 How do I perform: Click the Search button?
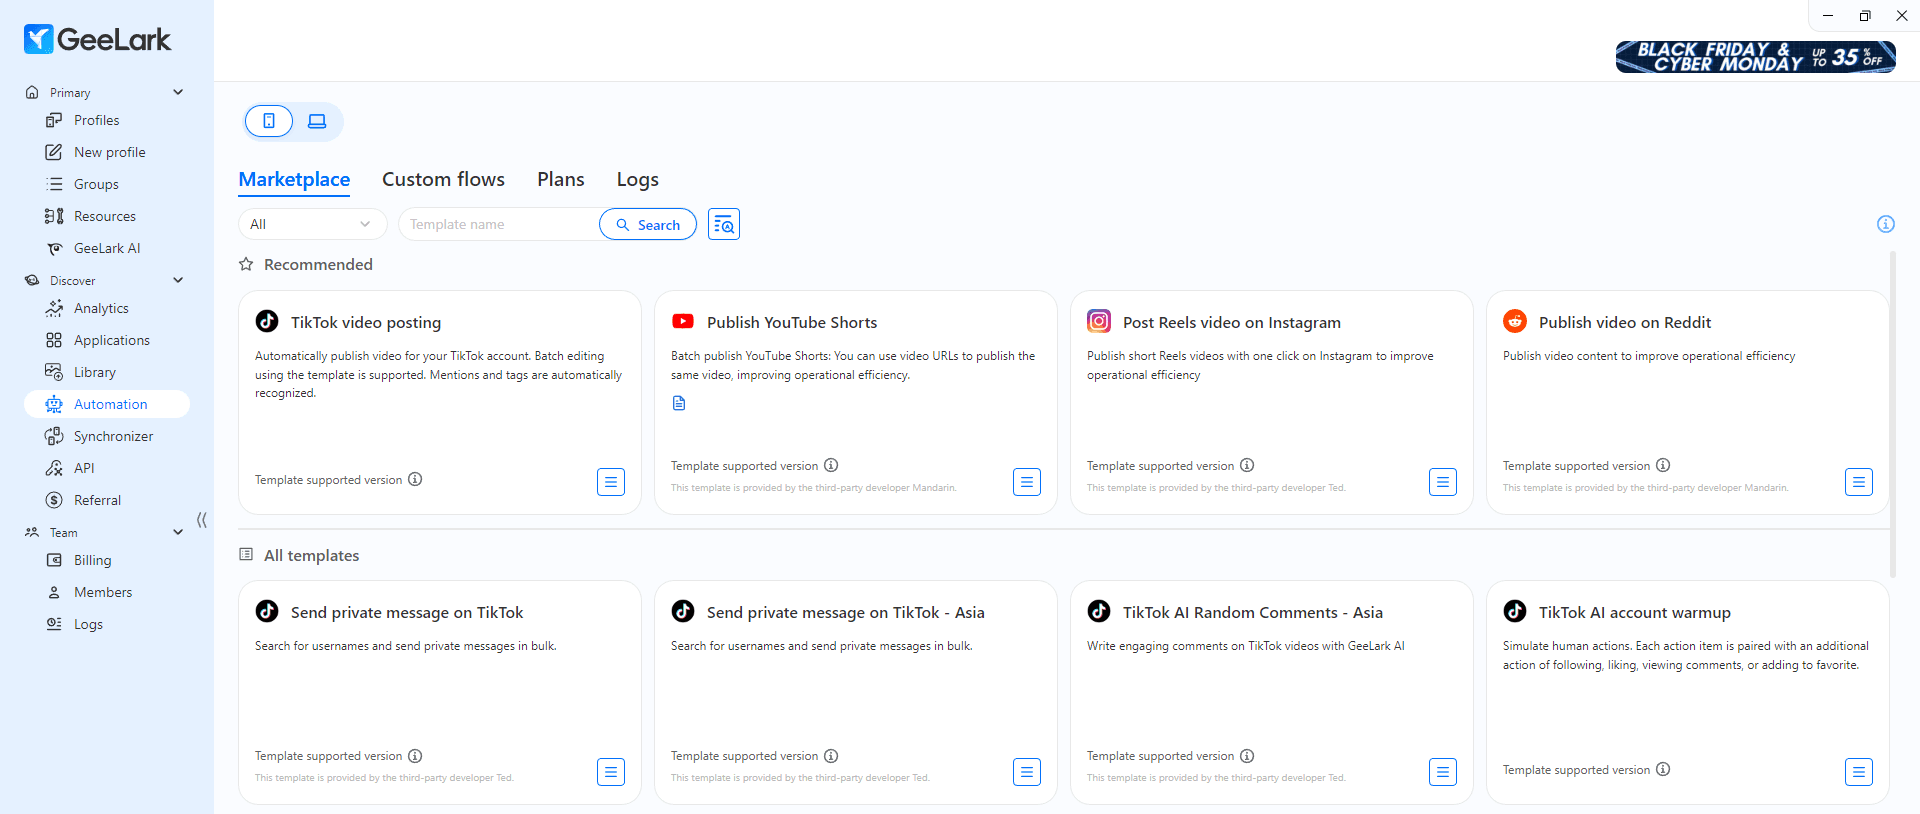point(647,224)
